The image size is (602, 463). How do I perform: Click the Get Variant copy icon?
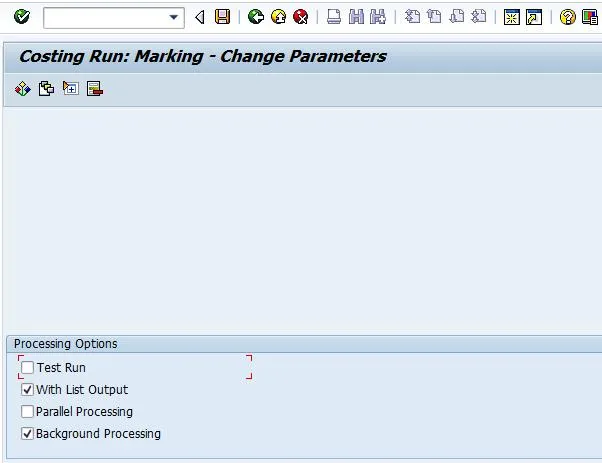[x=46, y=89]
